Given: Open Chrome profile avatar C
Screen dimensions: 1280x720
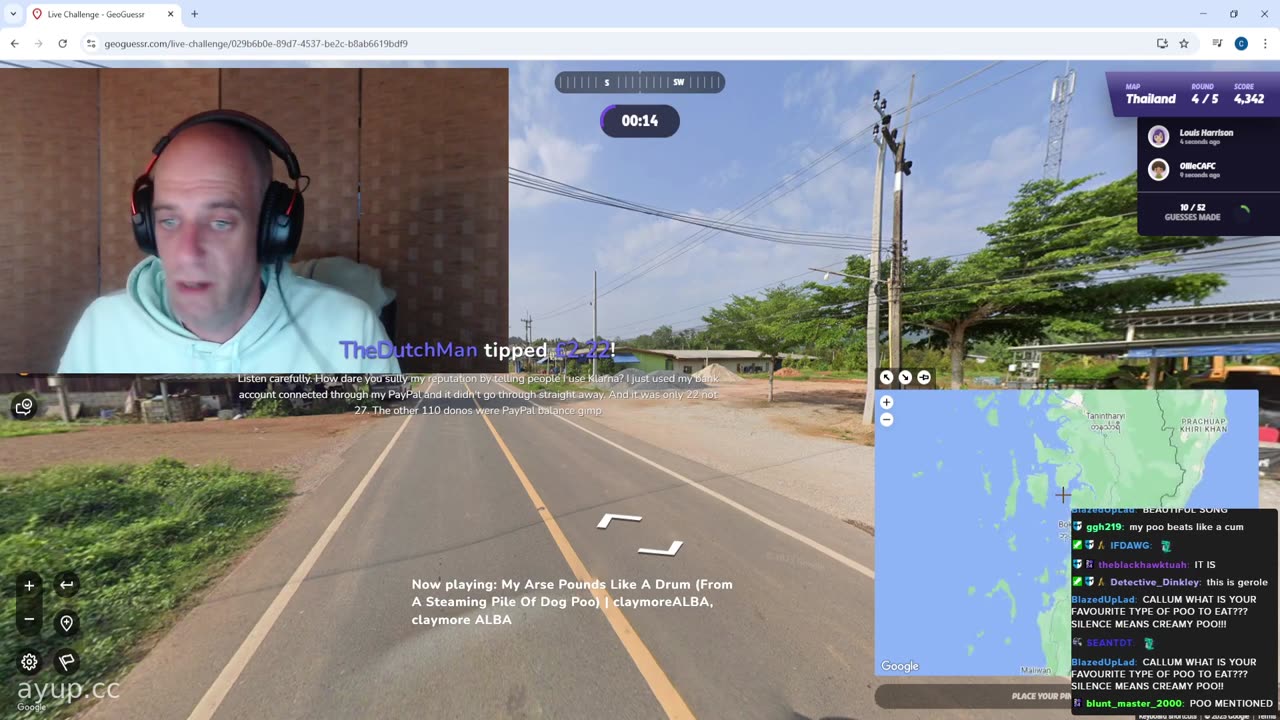Looking at the screenshot, I should [x=1241, y=43].
